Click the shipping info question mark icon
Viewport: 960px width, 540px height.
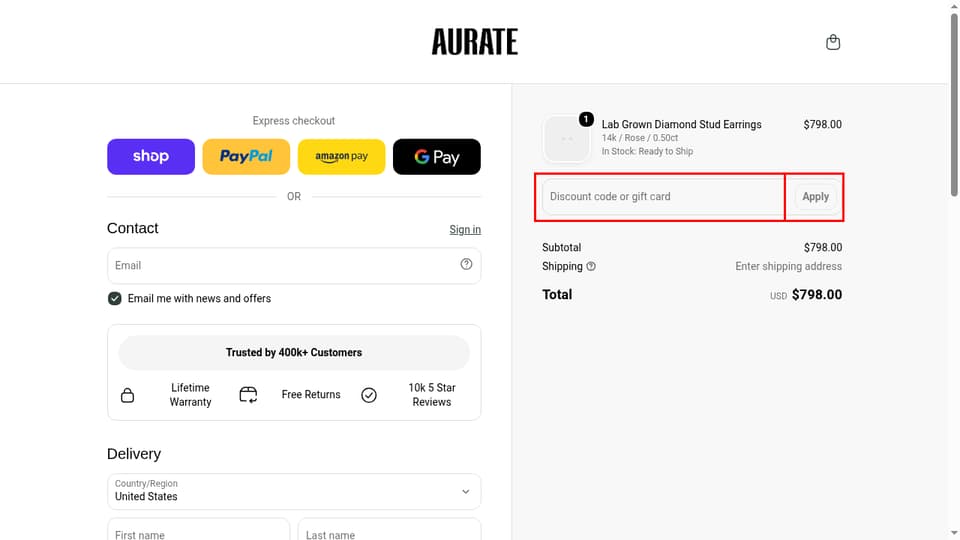pos(591,266)
